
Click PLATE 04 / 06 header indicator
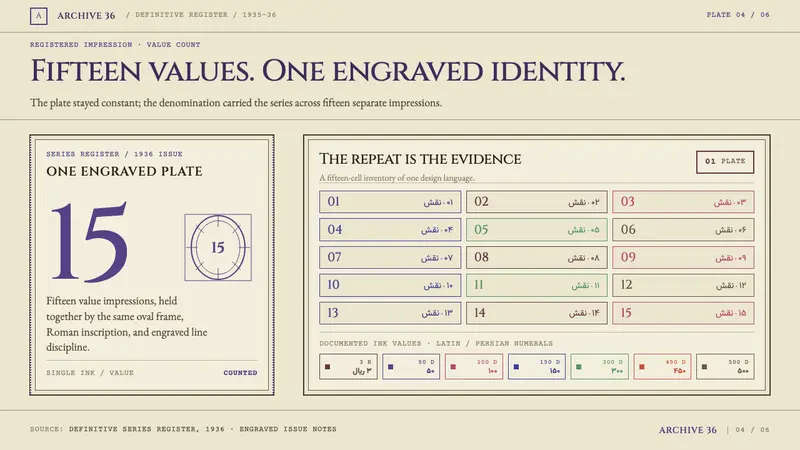click(x=738, y=15)
